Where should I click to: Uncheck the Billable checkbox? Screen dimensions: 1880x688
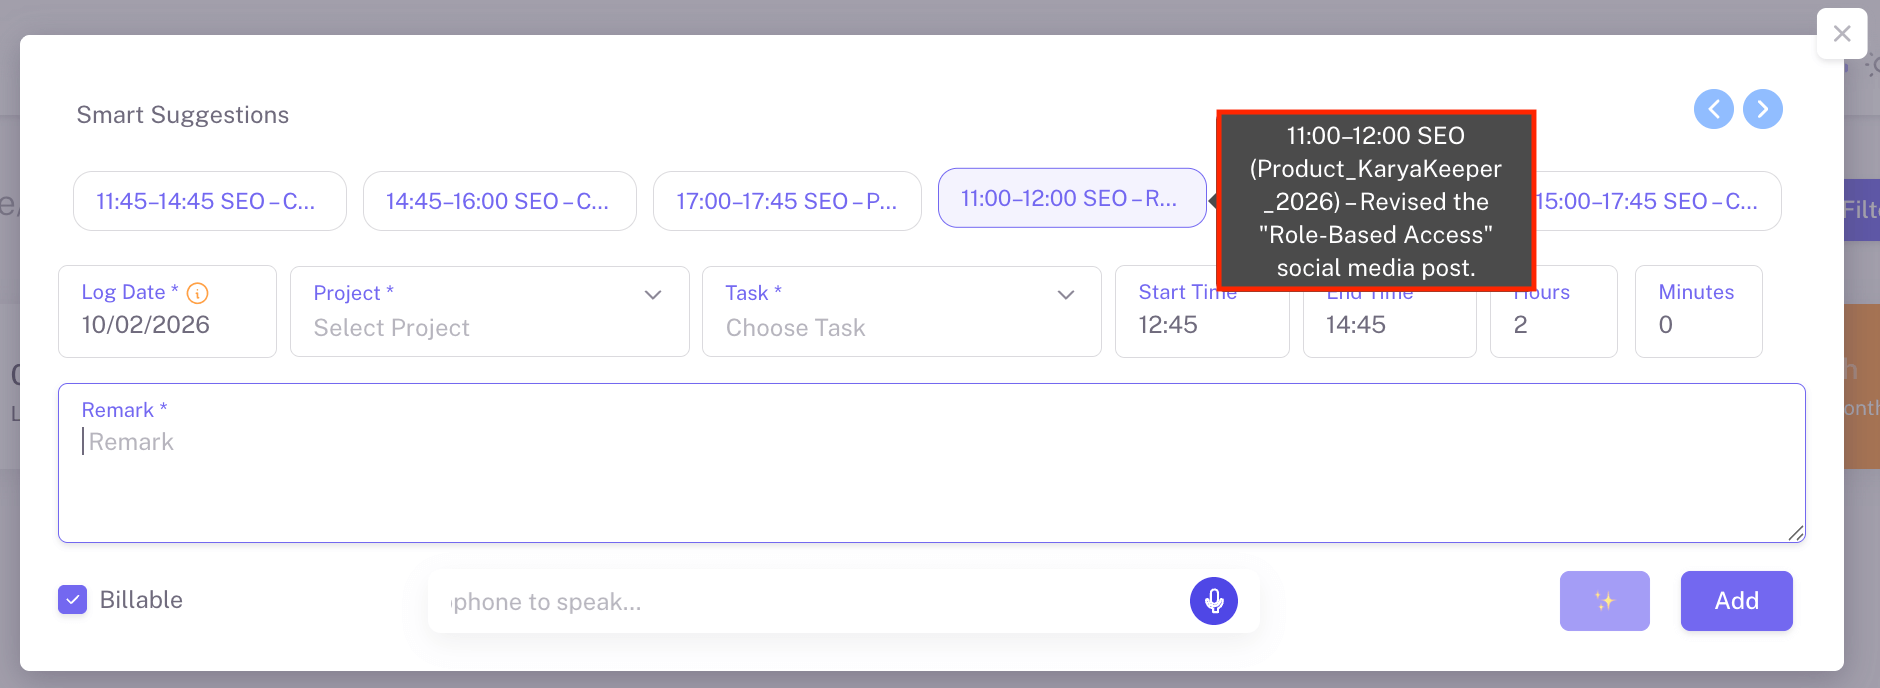(x=73, y=600)
